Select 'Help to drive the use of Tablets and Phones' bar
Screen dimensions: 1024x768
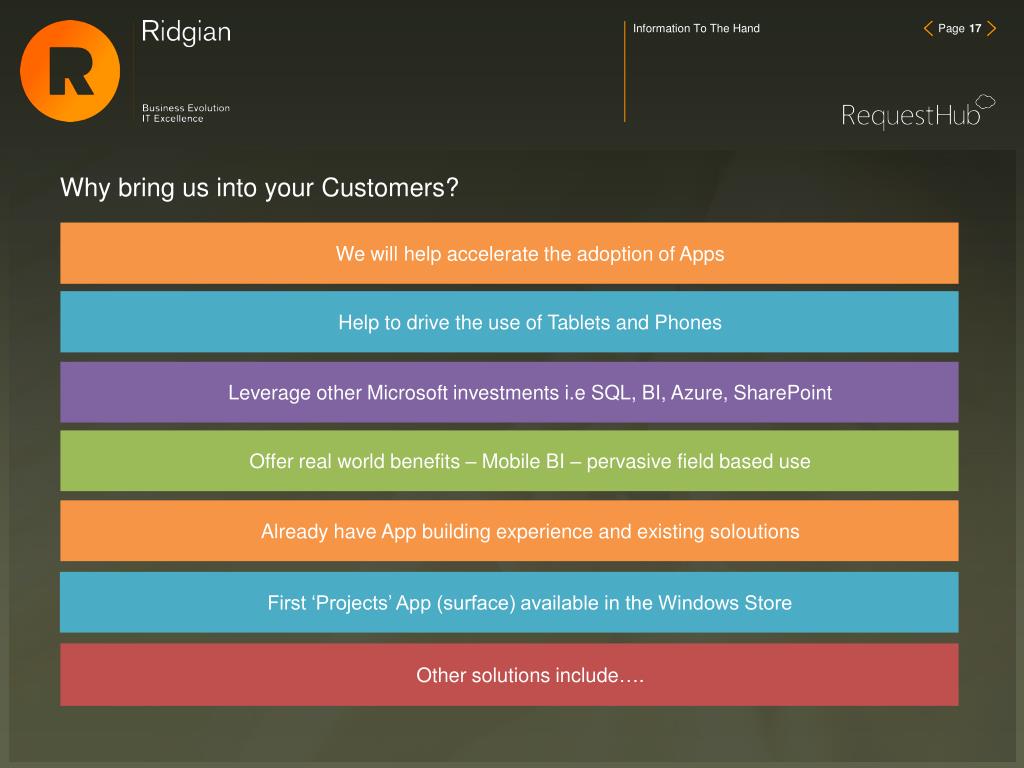click(x=509, y=322)
